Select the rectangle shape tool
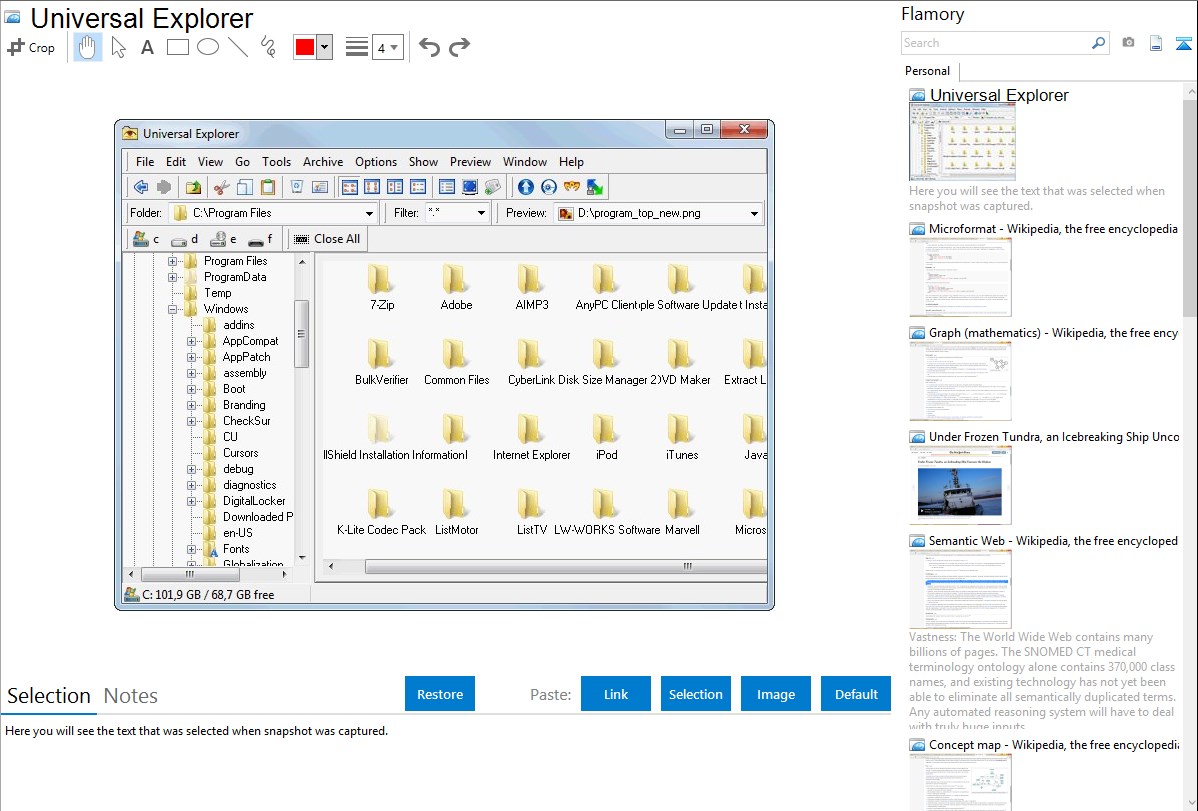This screenshot has width=1198, height=811. click(x=177, y=47)
